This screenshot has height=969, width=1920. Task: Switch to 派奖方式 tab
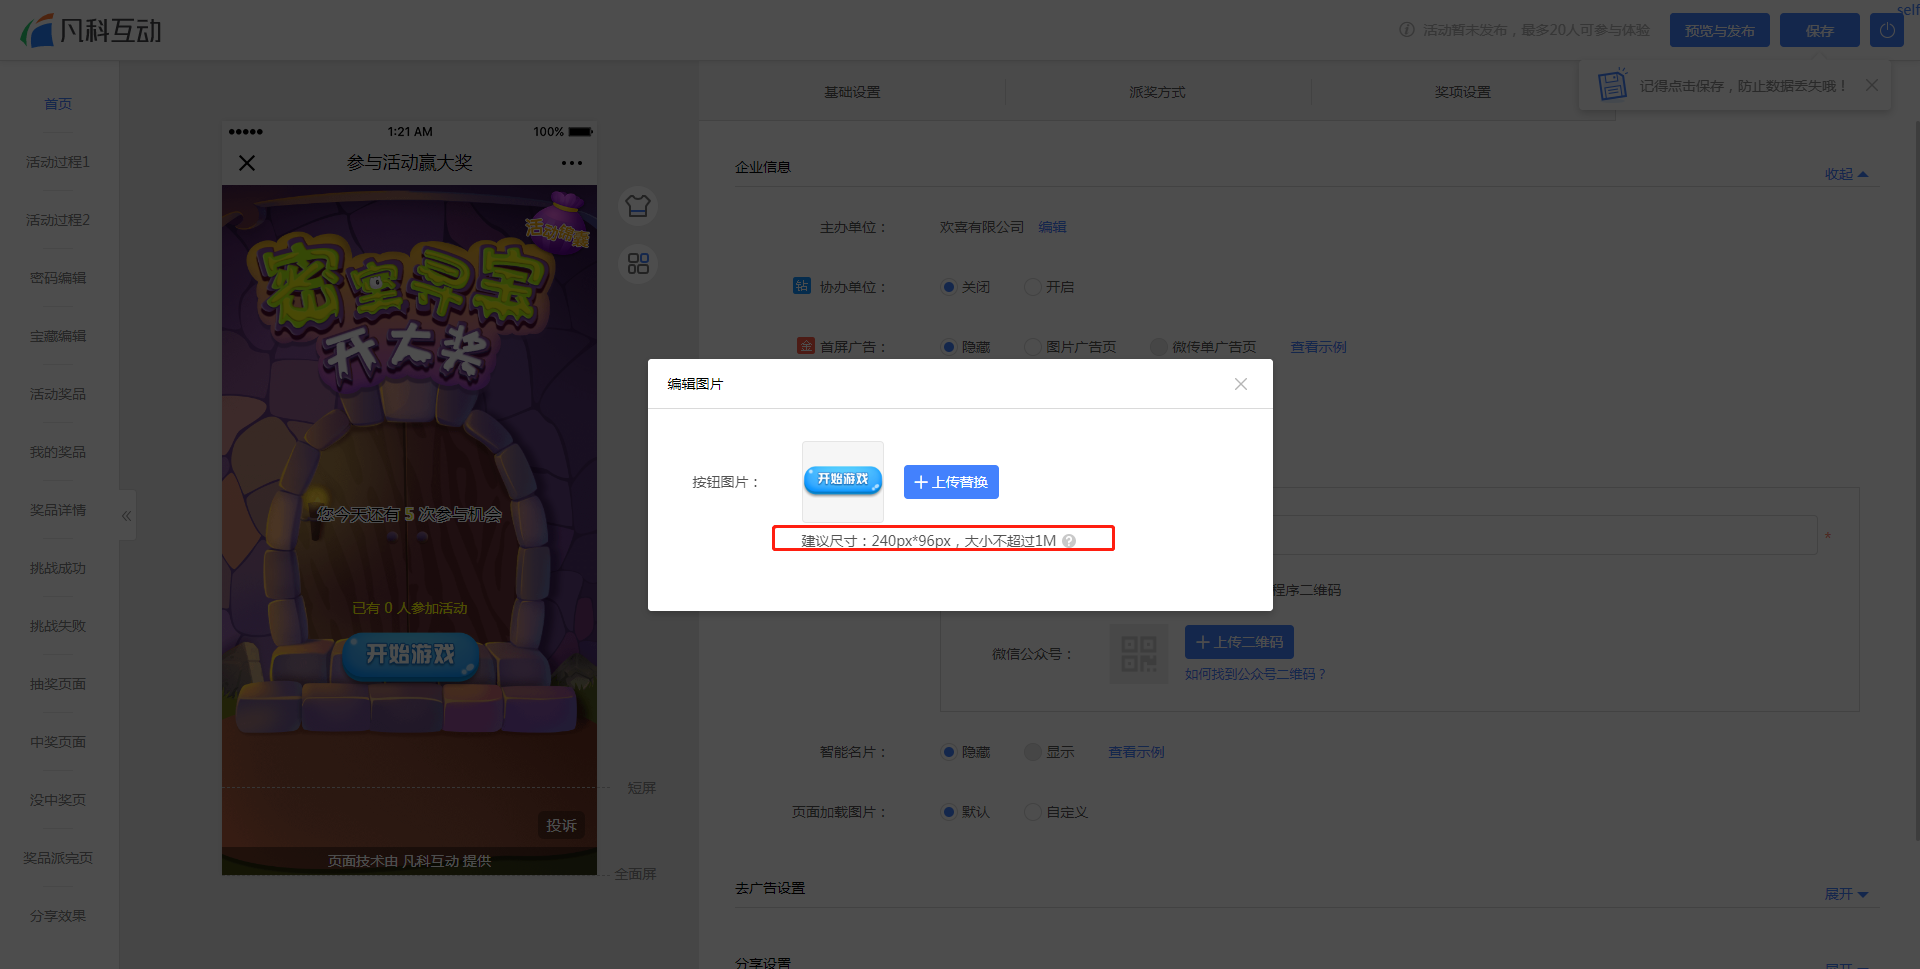click(x=1157, y=92)
